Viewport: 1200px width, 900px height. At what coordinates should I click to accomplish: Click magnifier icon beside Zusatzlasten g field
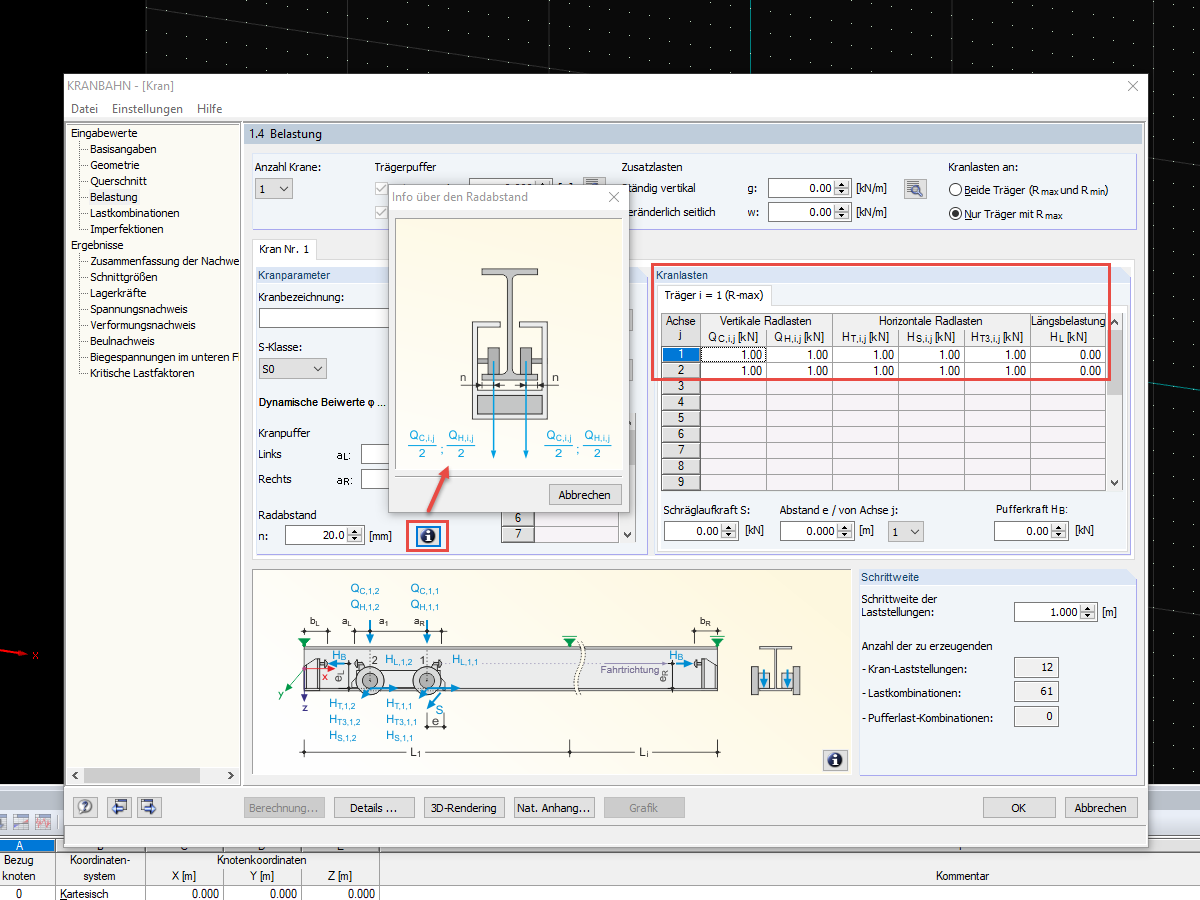click(914, 188)
